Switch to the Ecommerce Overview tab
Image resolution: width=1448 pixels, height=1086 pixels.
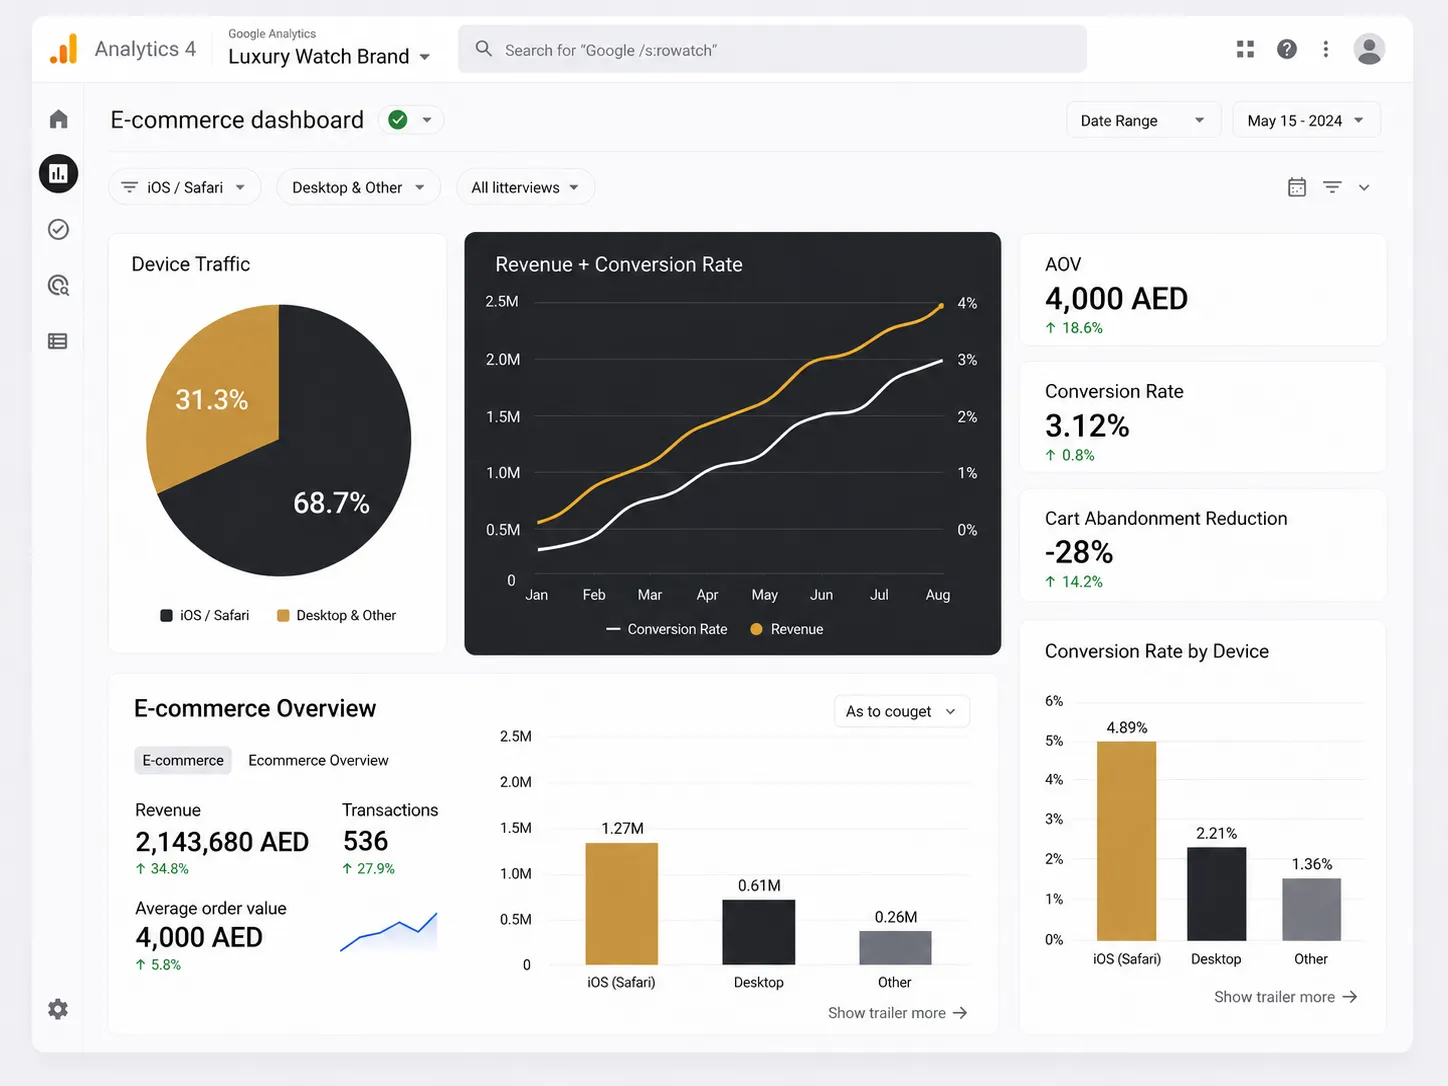click(318, 760)
